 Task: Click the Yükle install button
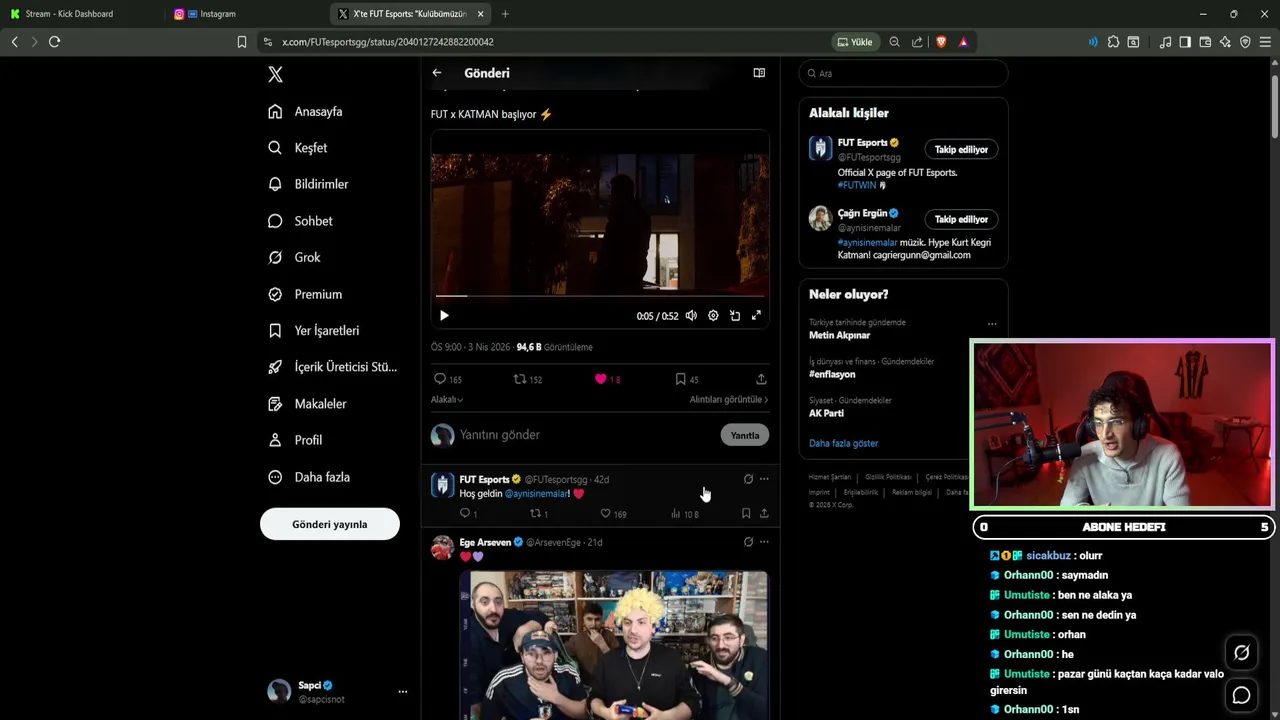point(855,42)
